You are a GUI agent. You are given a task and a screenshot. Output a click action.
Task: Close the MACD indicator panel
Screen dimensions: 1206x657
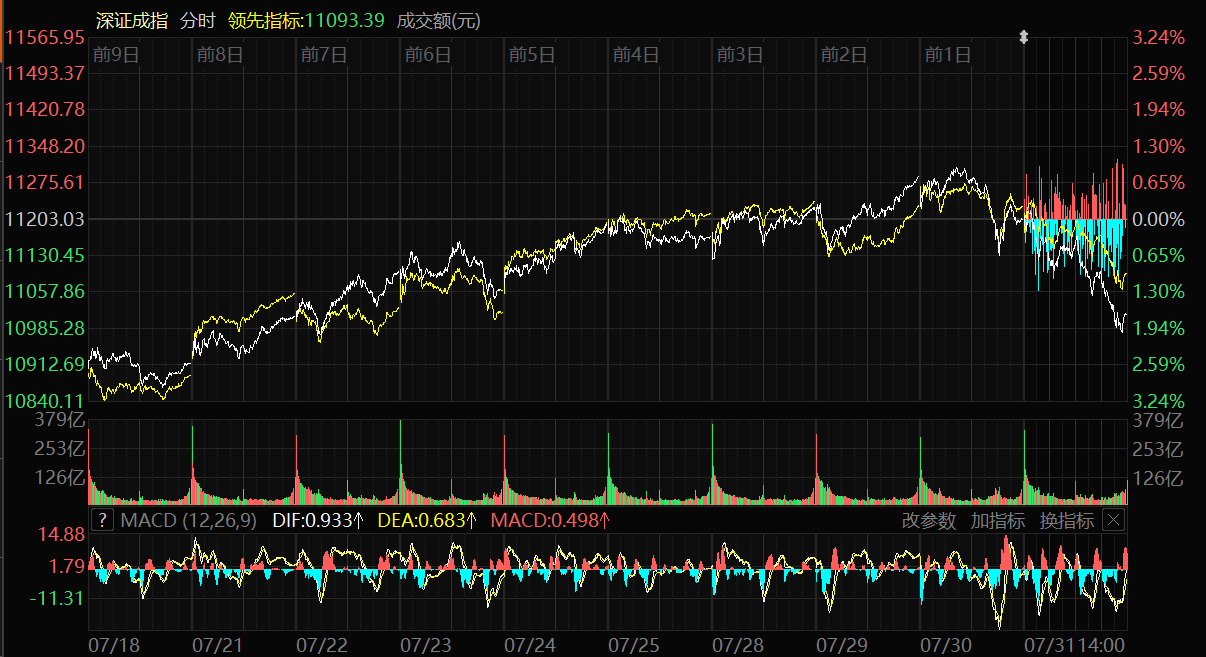1113,520
